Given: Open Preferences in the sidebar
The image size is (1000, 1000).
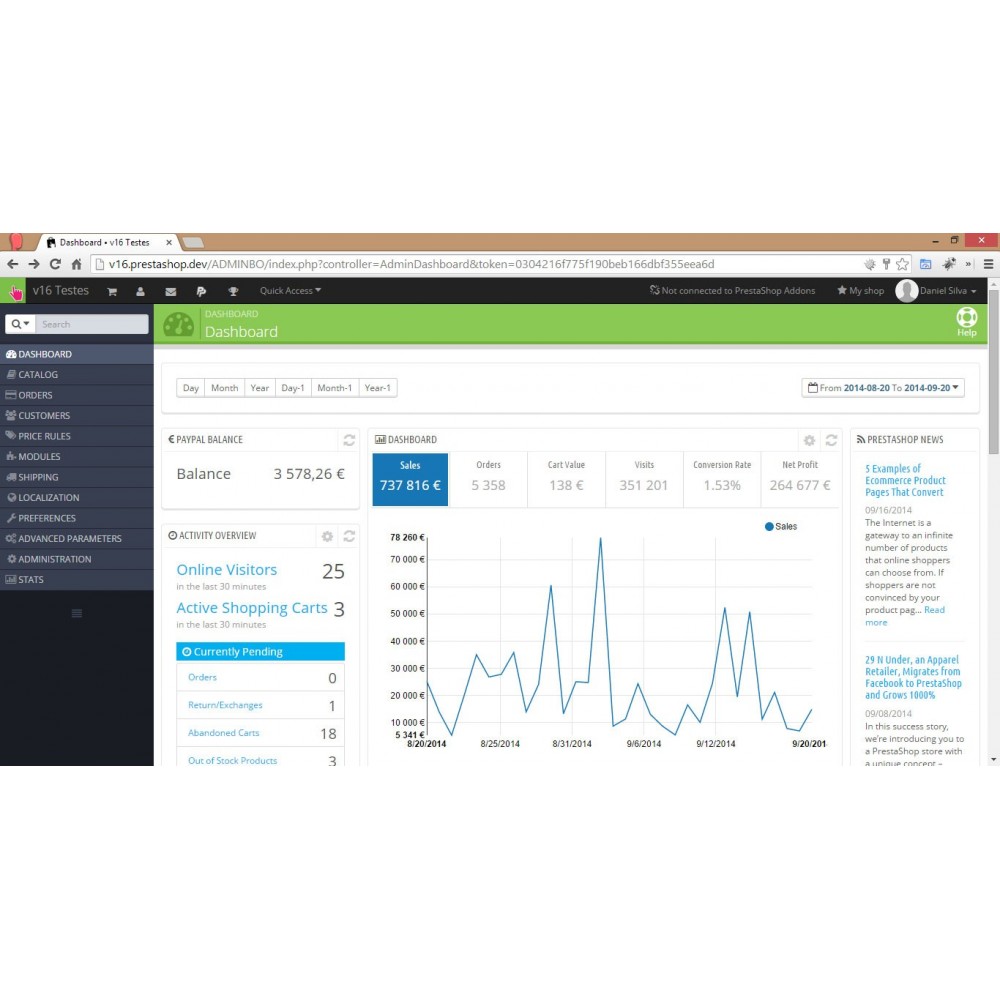Looking at the screenshot, I should point(77,518).
